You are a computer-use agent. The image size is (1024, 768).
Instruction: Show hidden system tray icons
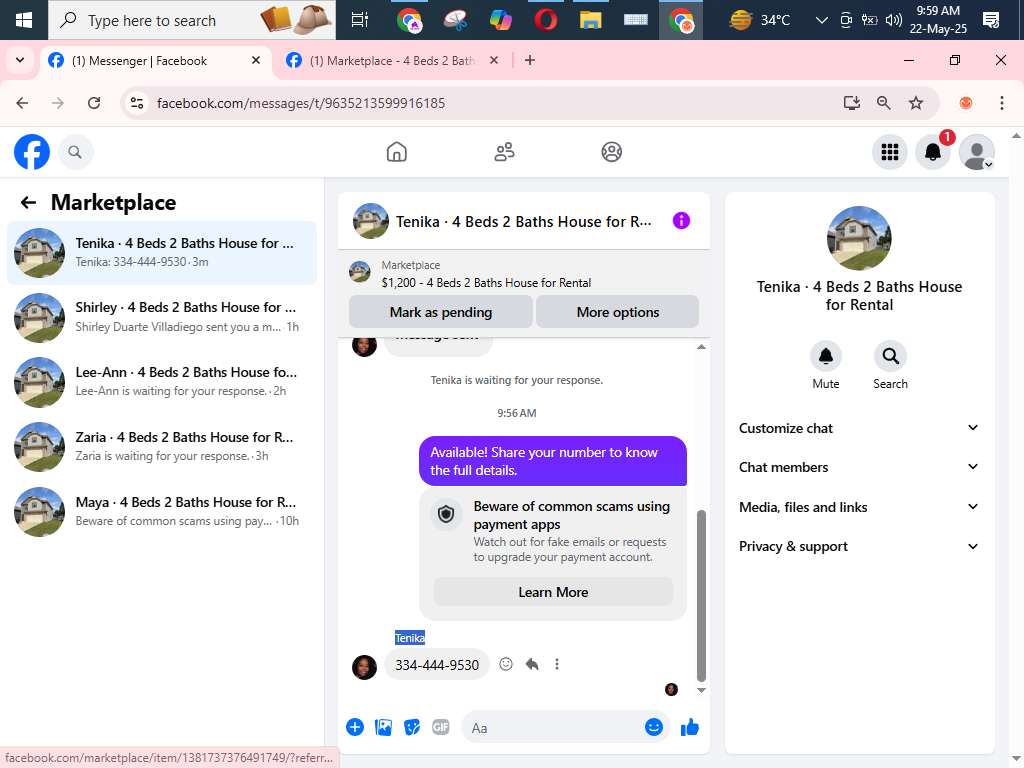[x=822, y=20]
